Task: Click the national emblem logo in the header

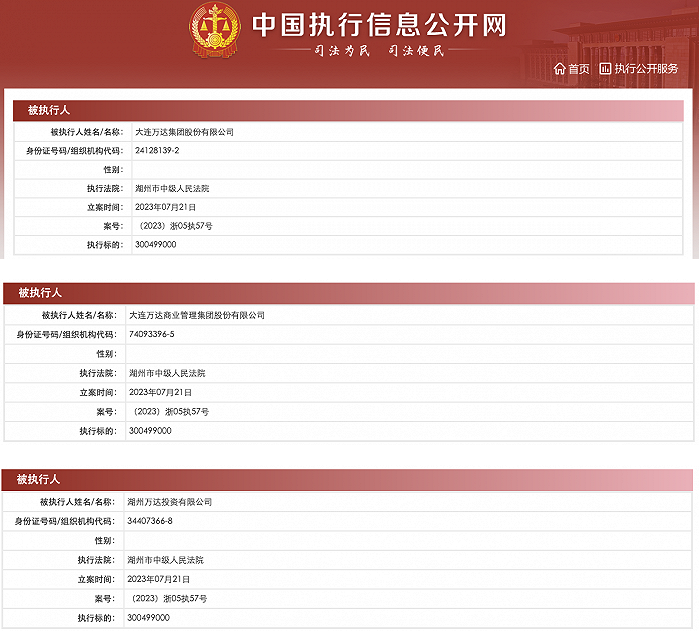Action: [215, 30]
